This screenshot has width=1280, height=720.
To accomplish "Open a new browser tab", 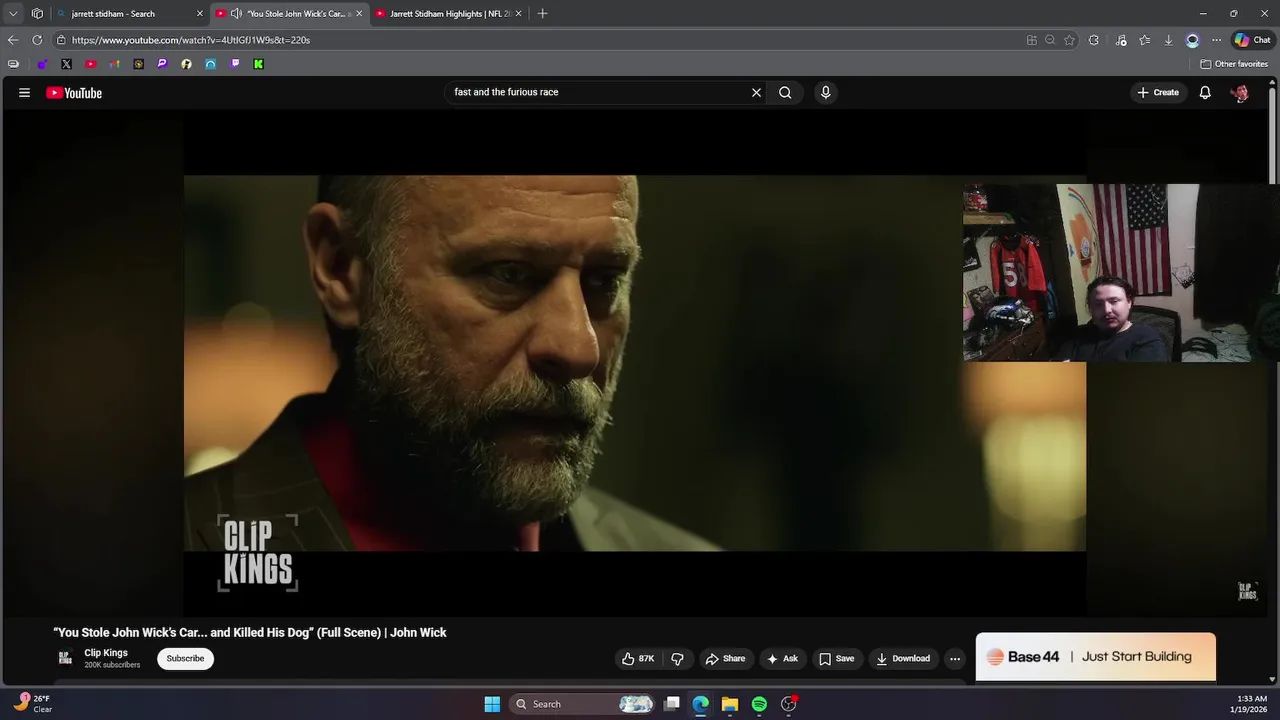I will coord(542,14).
